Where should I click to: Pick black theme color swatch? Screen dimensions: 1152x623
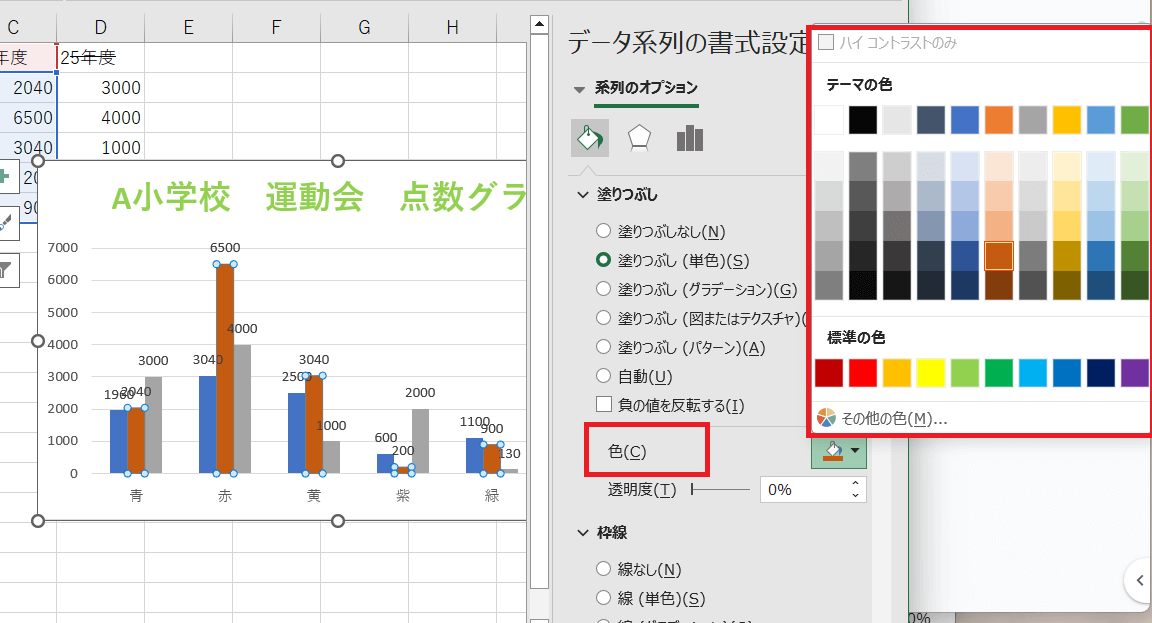point(863,120)
